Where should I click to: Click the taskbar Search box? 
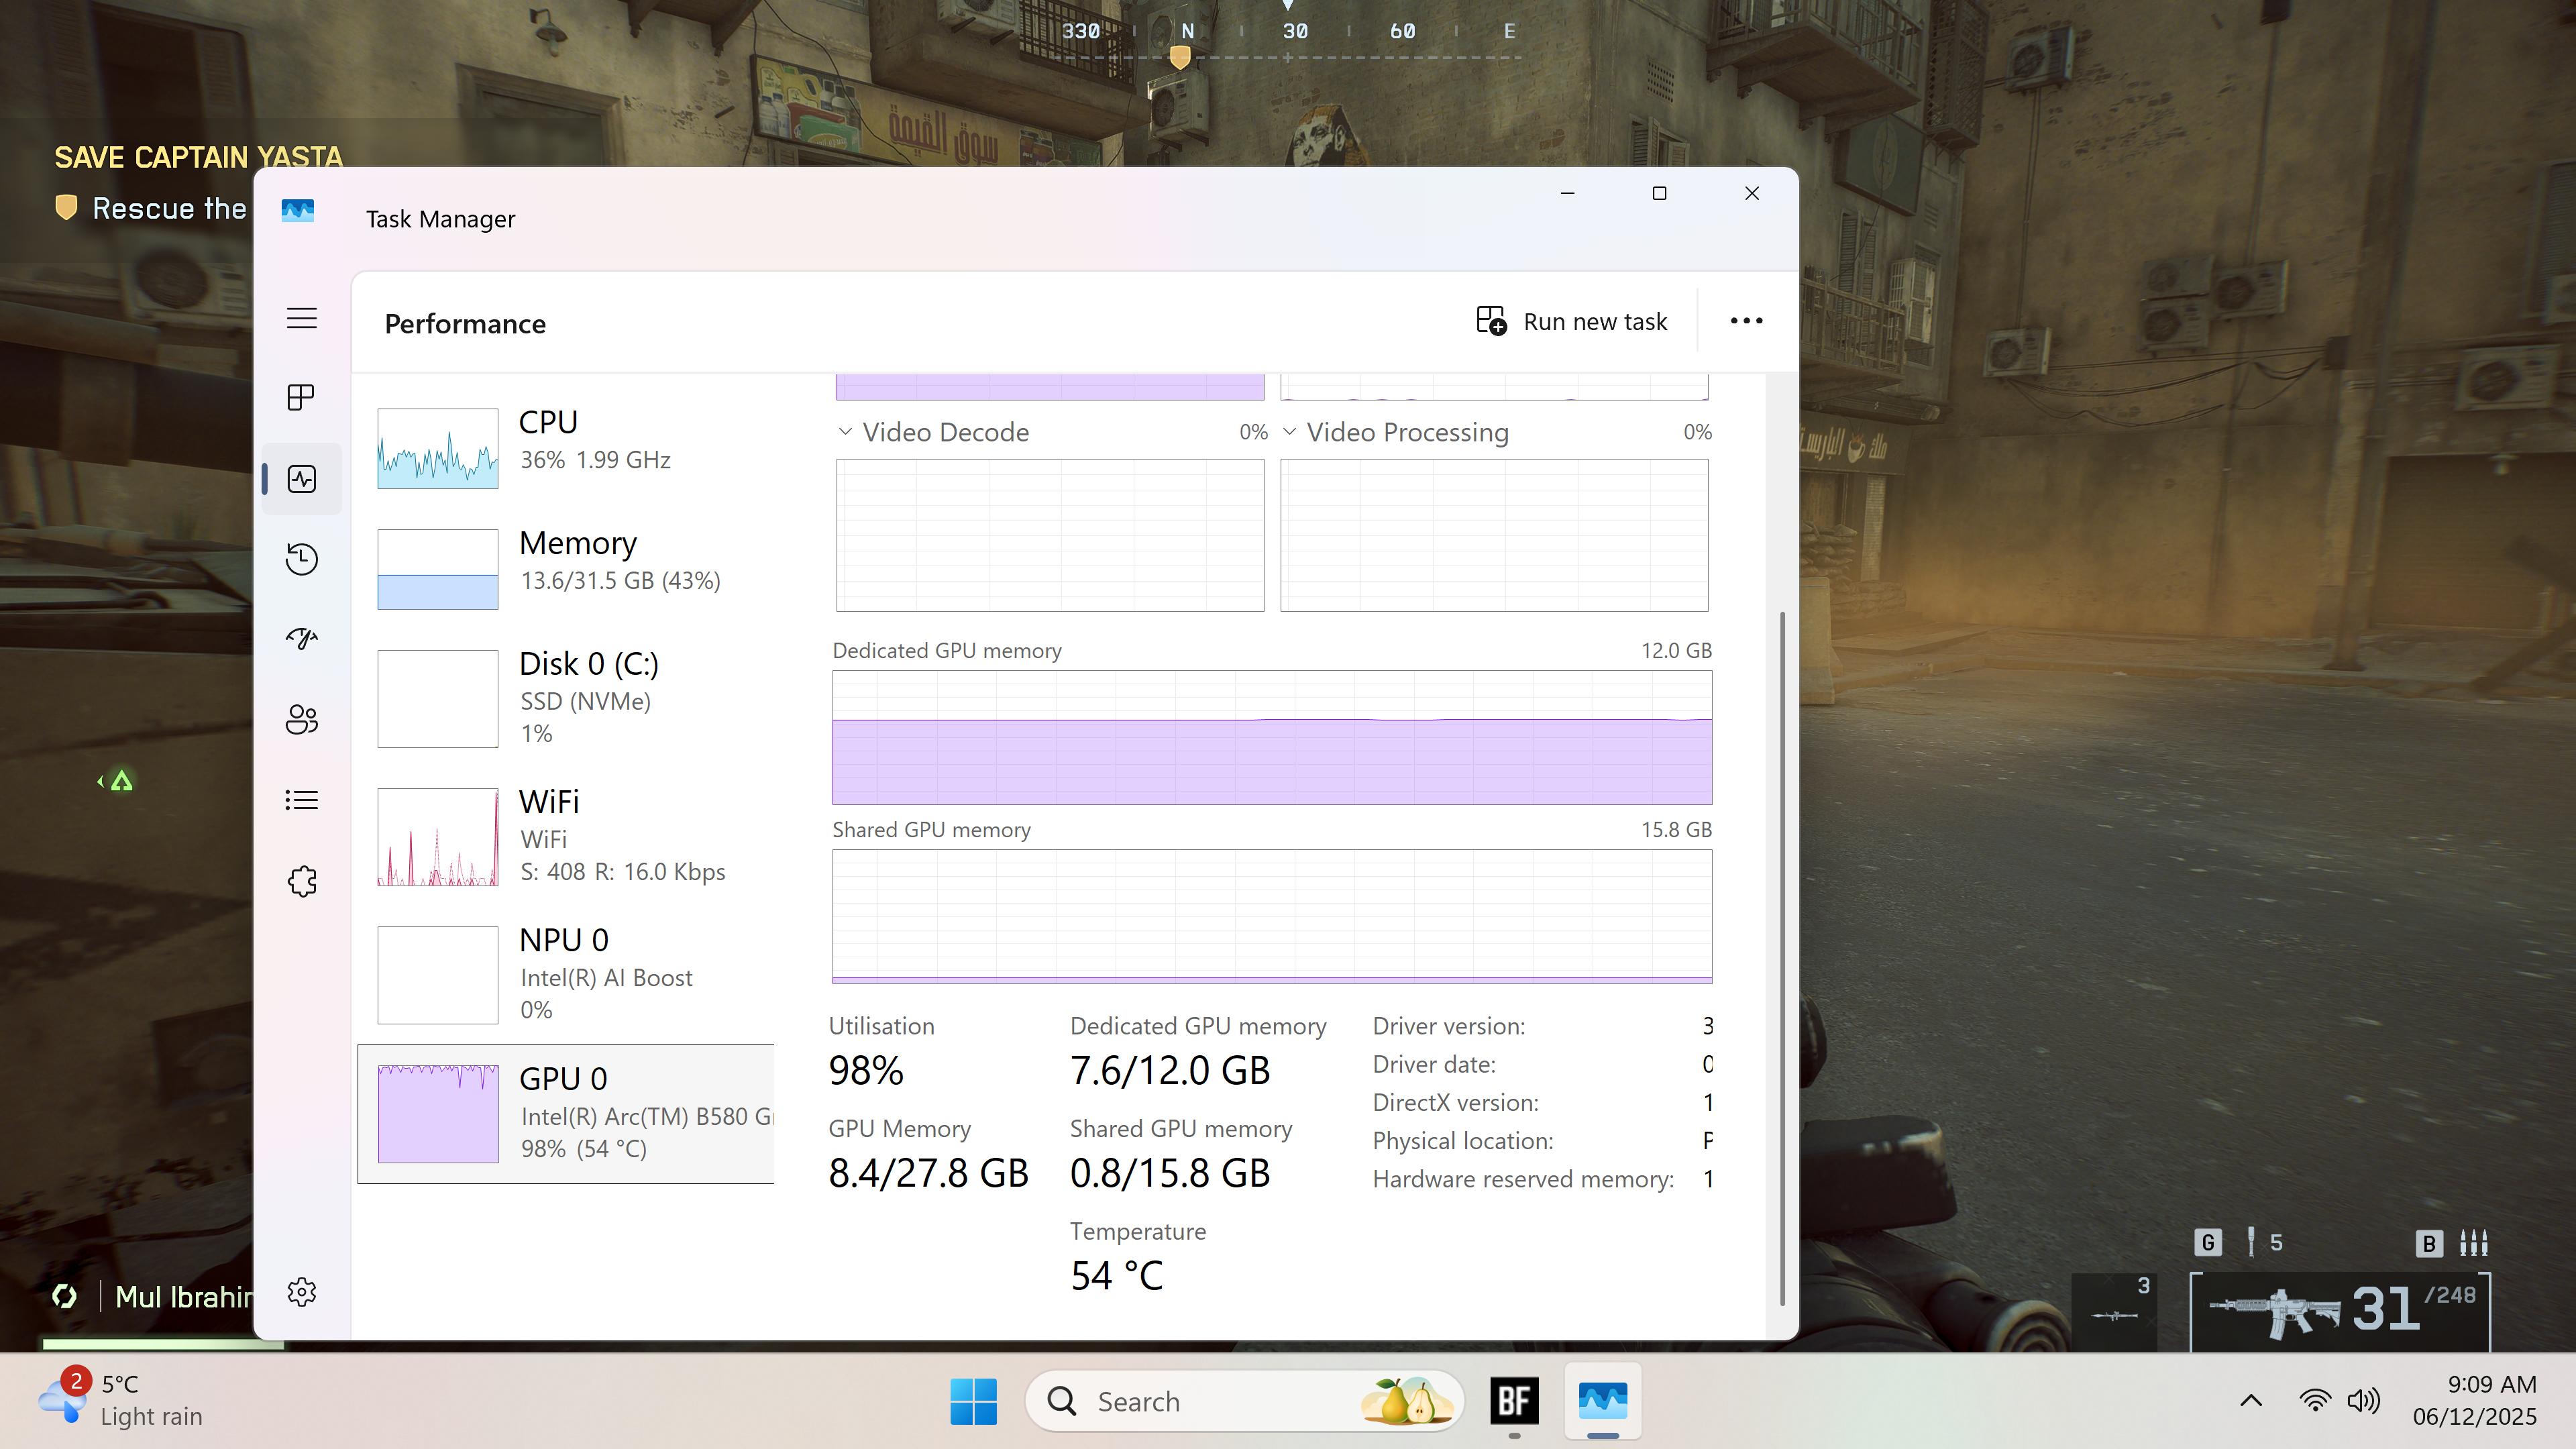coord(1244,1401)
